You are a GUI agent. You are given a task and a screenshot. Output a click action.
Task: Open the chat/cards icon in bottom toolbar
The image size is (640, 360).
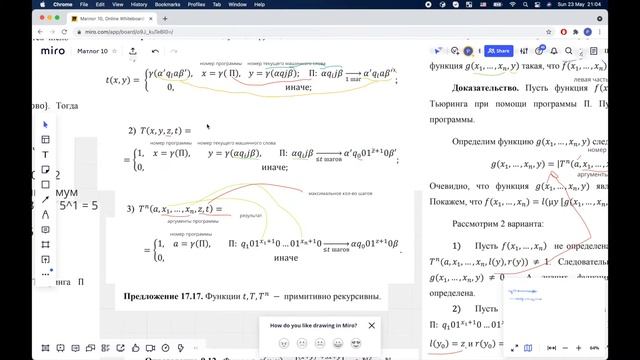[x=90, y=348]
